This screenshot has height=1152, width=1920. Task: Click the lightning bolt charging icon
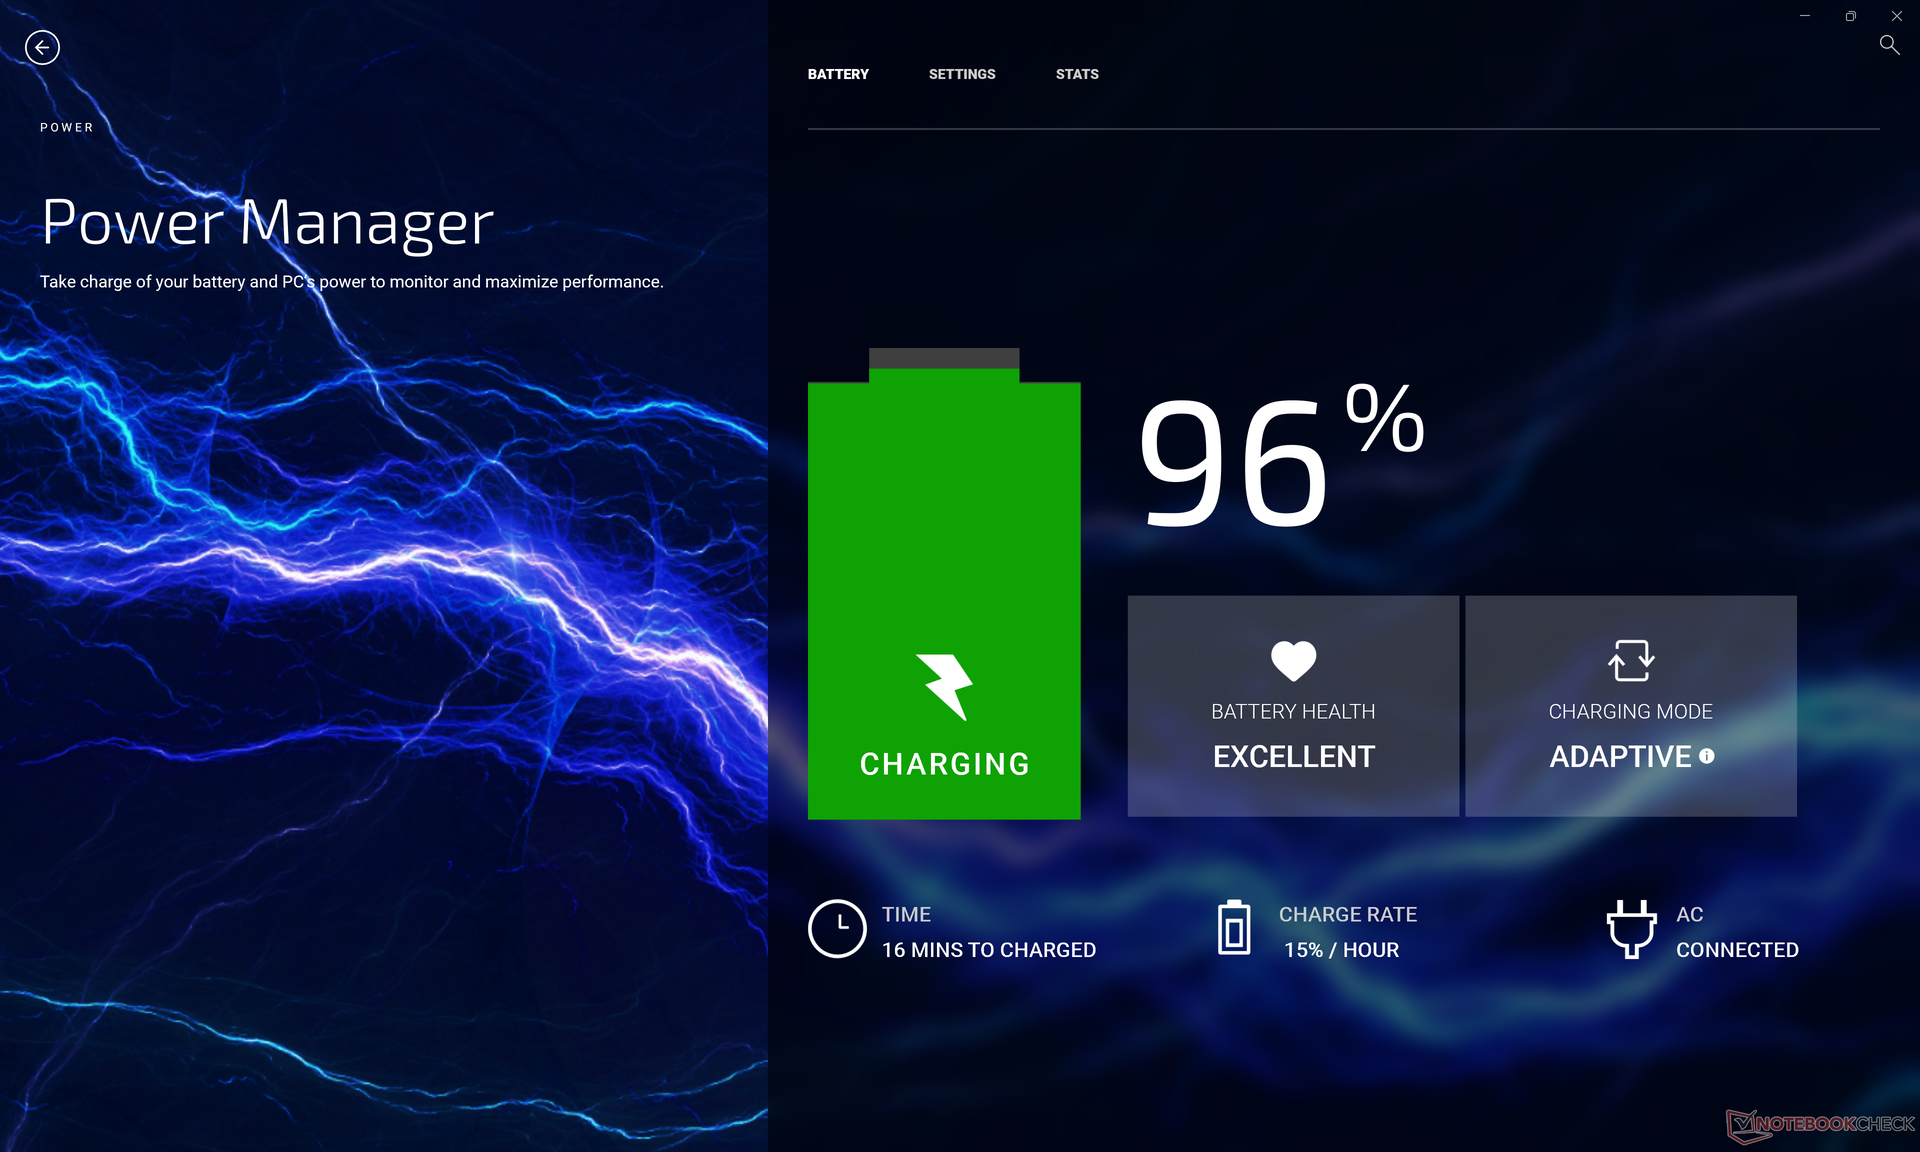click(945, 686)
